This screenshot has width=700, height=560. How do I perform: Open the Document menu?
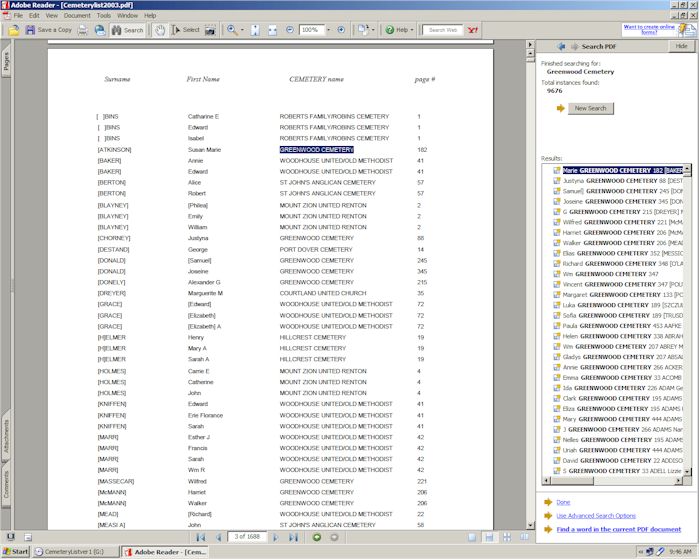77,15
